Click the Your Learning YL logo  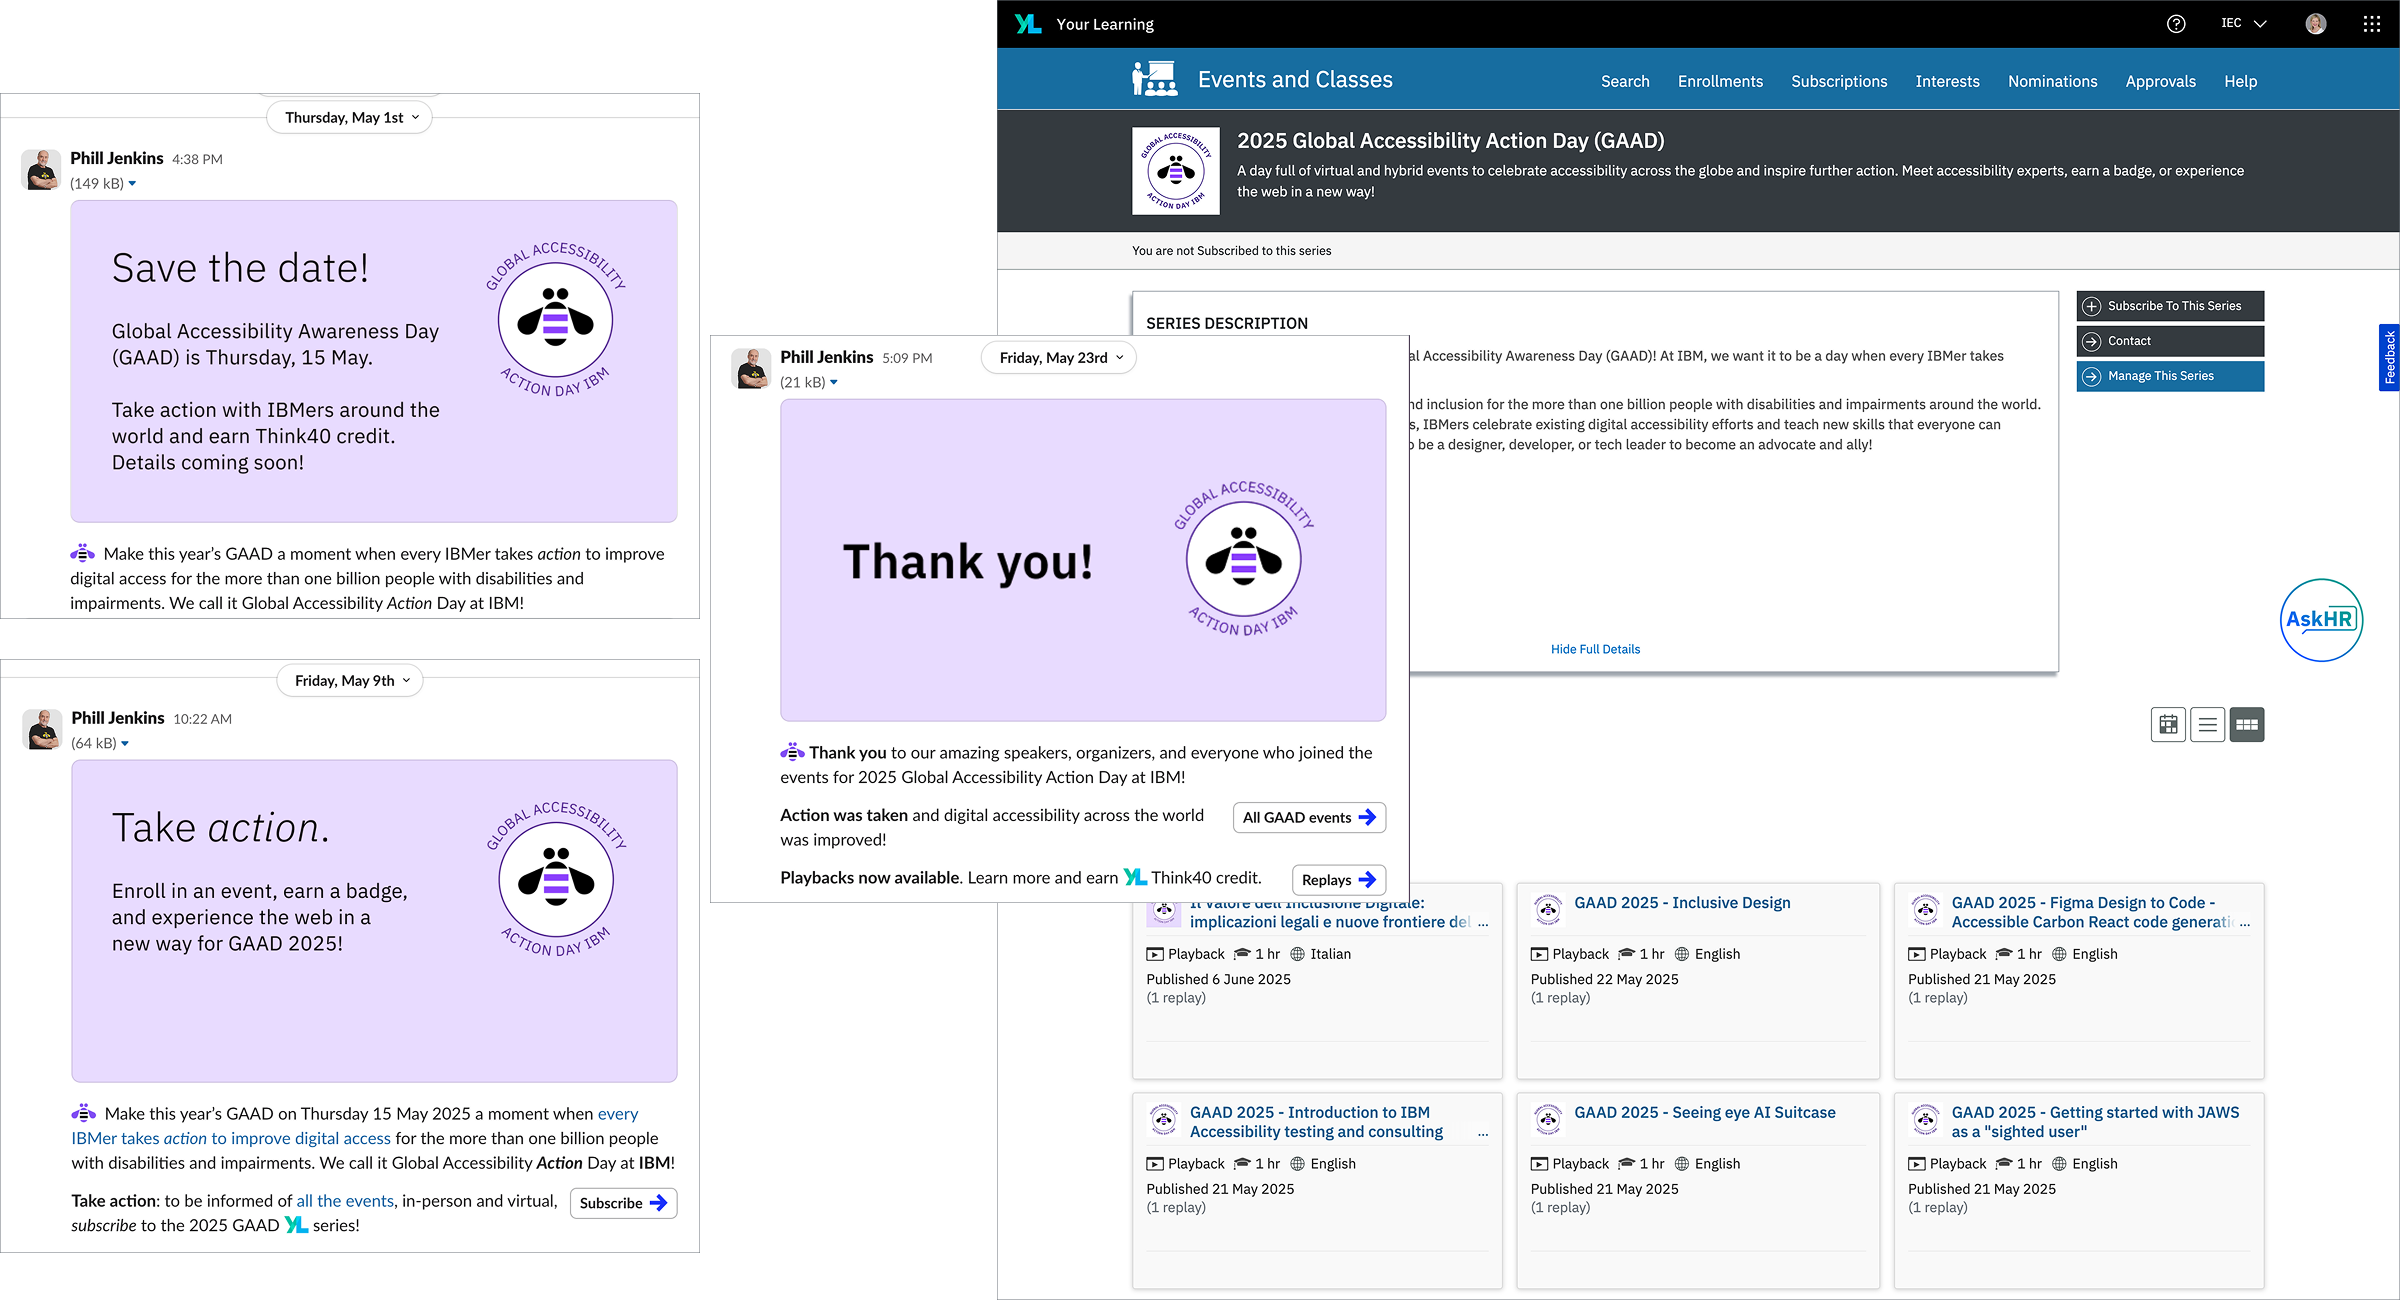[1028, 23]
